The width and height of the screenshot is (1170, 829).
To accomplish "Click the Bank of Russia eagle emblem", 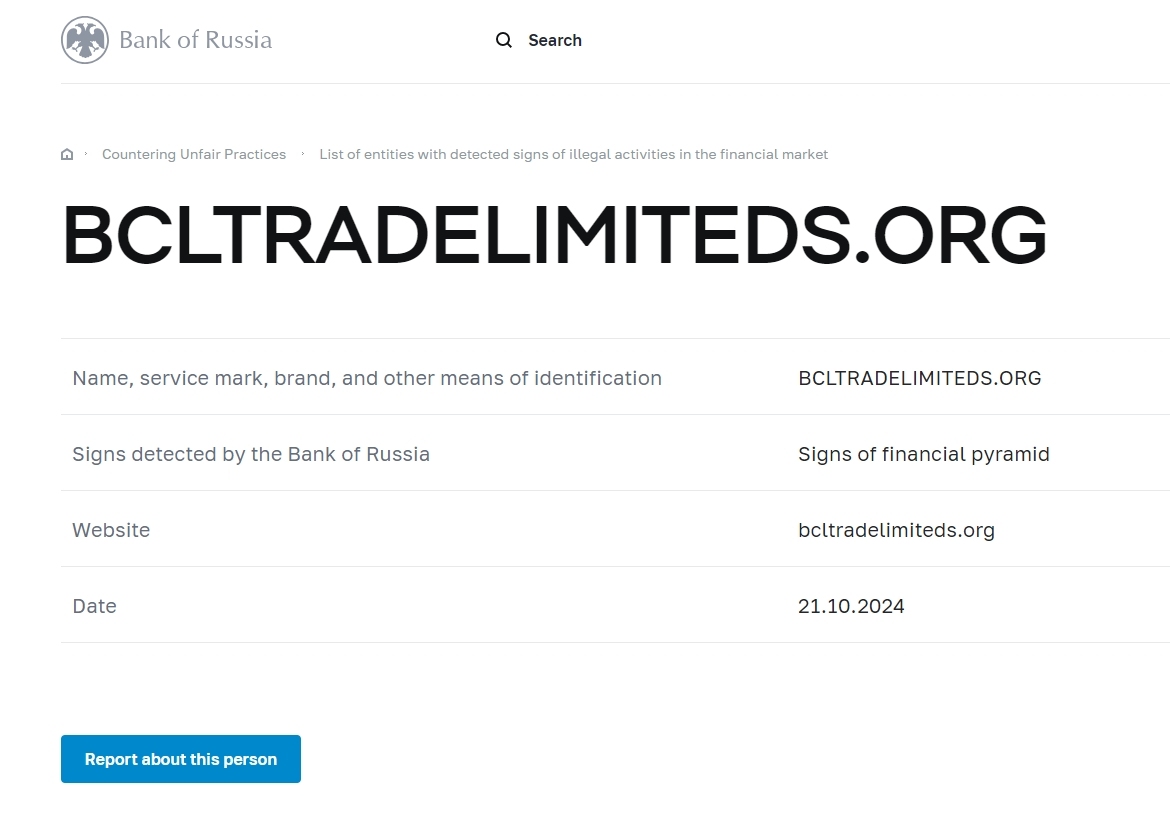I will click(85, 40).
